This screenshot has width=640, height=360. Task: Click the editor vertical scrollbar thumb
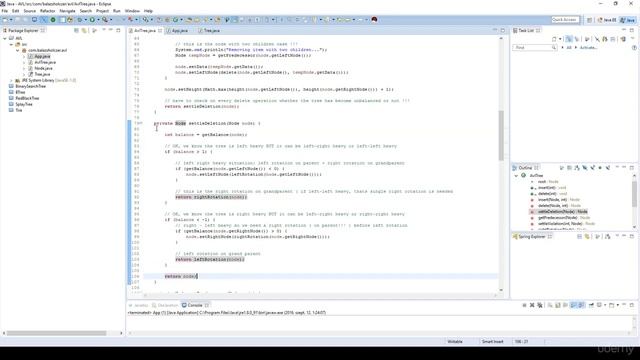(x=501, y=136)
